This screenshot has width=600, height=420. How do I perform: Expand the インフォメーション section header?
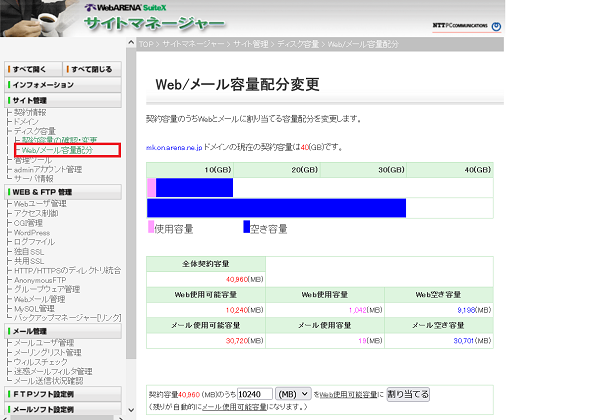(64, 85)
